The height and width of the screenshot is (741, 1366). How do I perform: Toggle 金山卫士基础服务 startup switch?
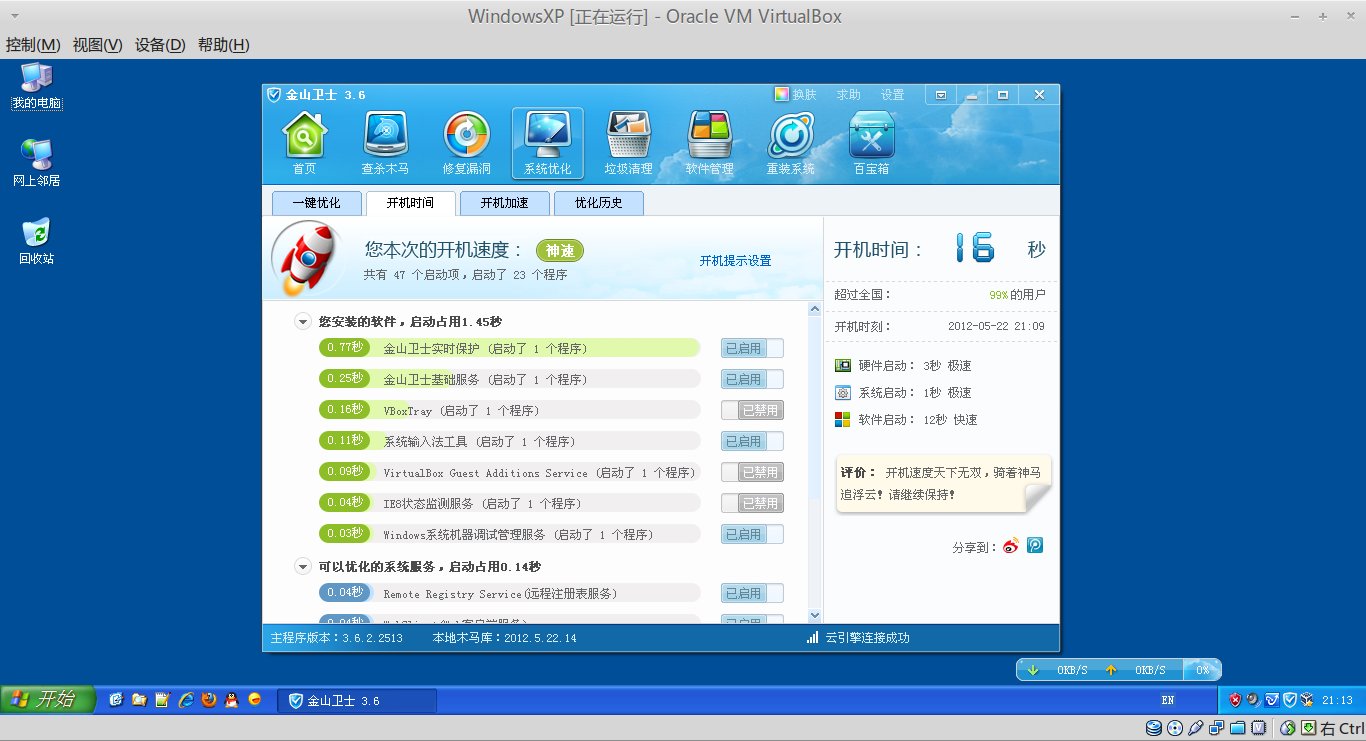click(752, 379)
